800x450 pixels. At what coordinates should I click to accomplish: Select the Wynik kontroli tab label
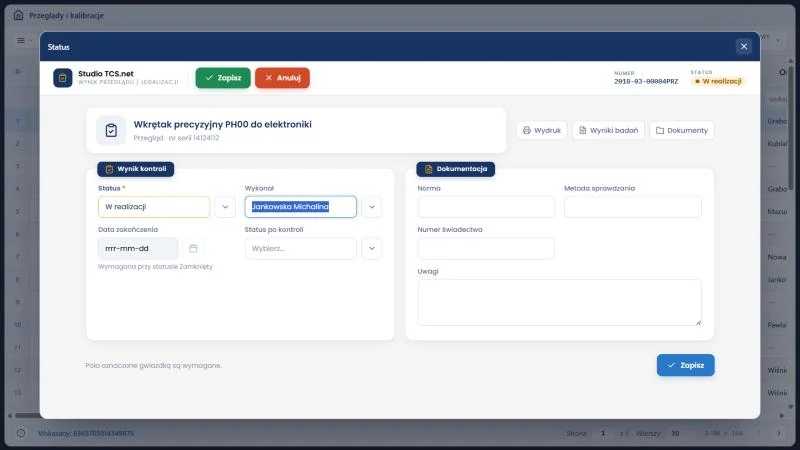[136, 169]
